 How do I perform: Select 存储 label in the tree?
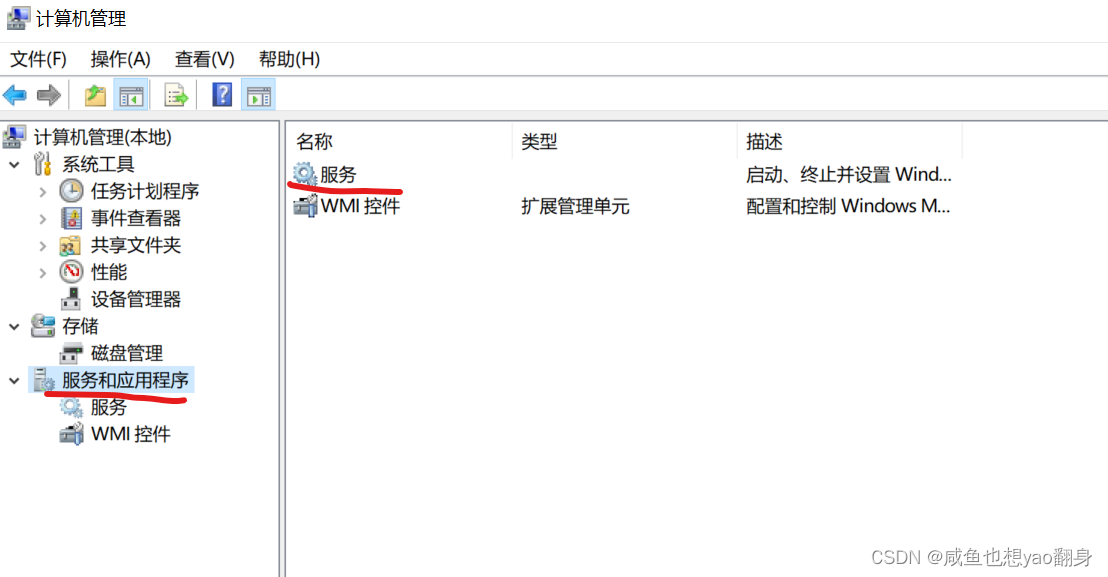point(80,326)
